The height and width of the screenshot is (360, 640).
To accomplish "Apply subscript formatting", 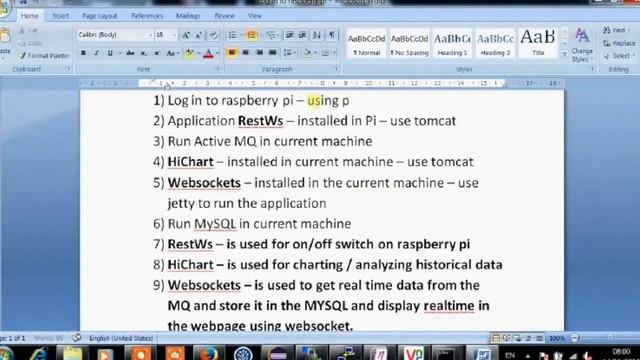I will click(143, 53).
